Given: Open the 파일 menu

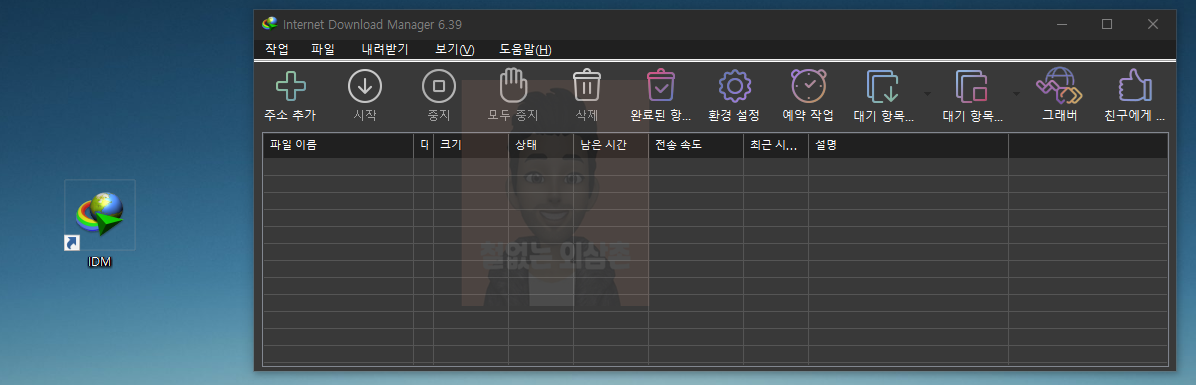Looking at the screenshot, I should [x=323, y=50].
